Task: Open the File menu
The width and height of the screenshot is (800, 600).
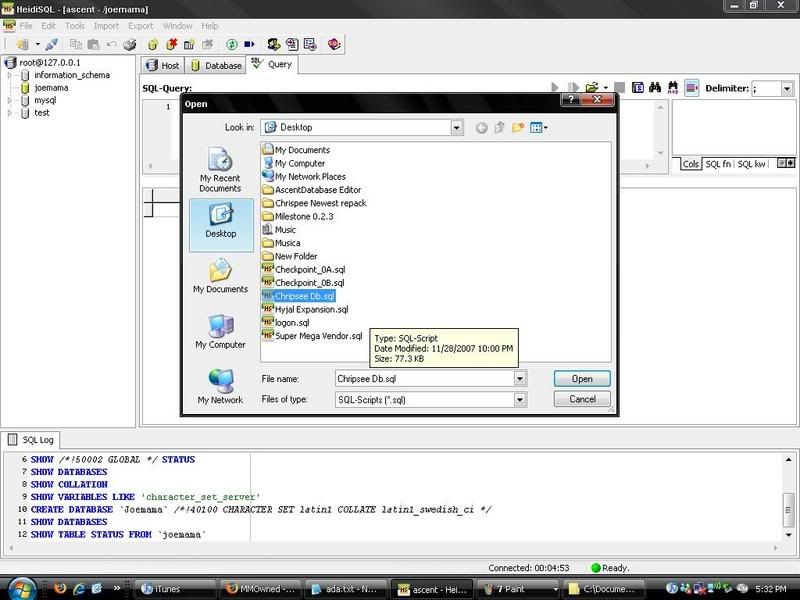Action: (26, 26)
